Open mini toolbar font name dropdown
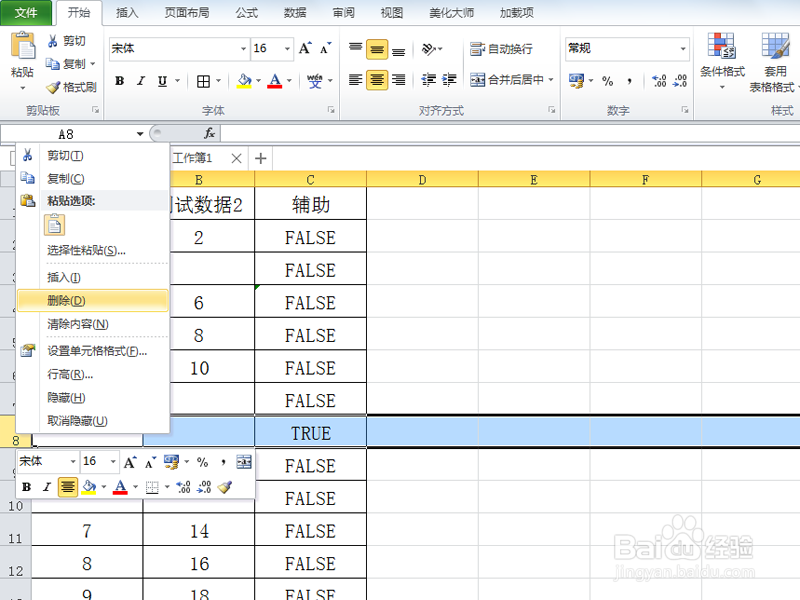 click(73, 462)
